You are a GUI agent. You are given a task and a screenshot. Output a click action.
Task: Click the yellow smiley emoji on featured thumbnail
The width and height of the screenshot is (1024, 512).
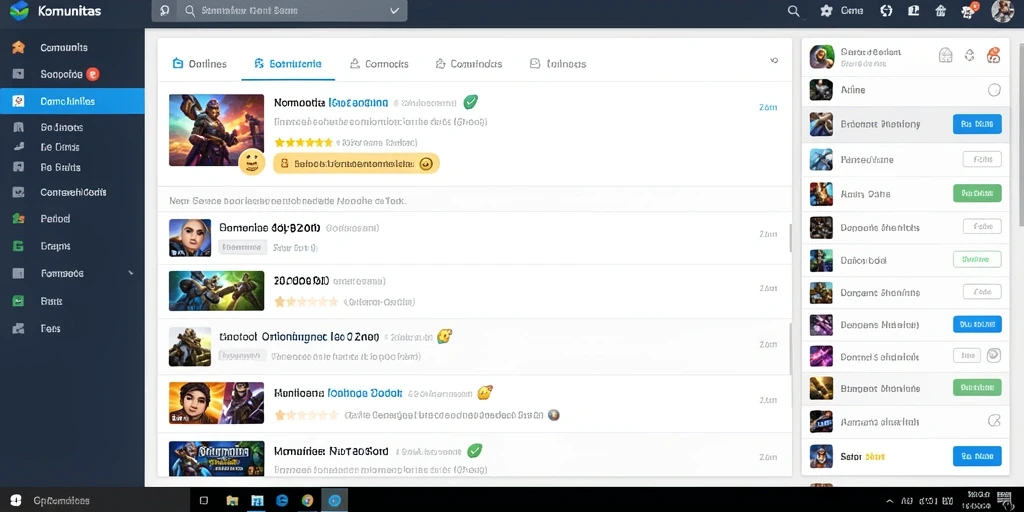click(251, 161)
